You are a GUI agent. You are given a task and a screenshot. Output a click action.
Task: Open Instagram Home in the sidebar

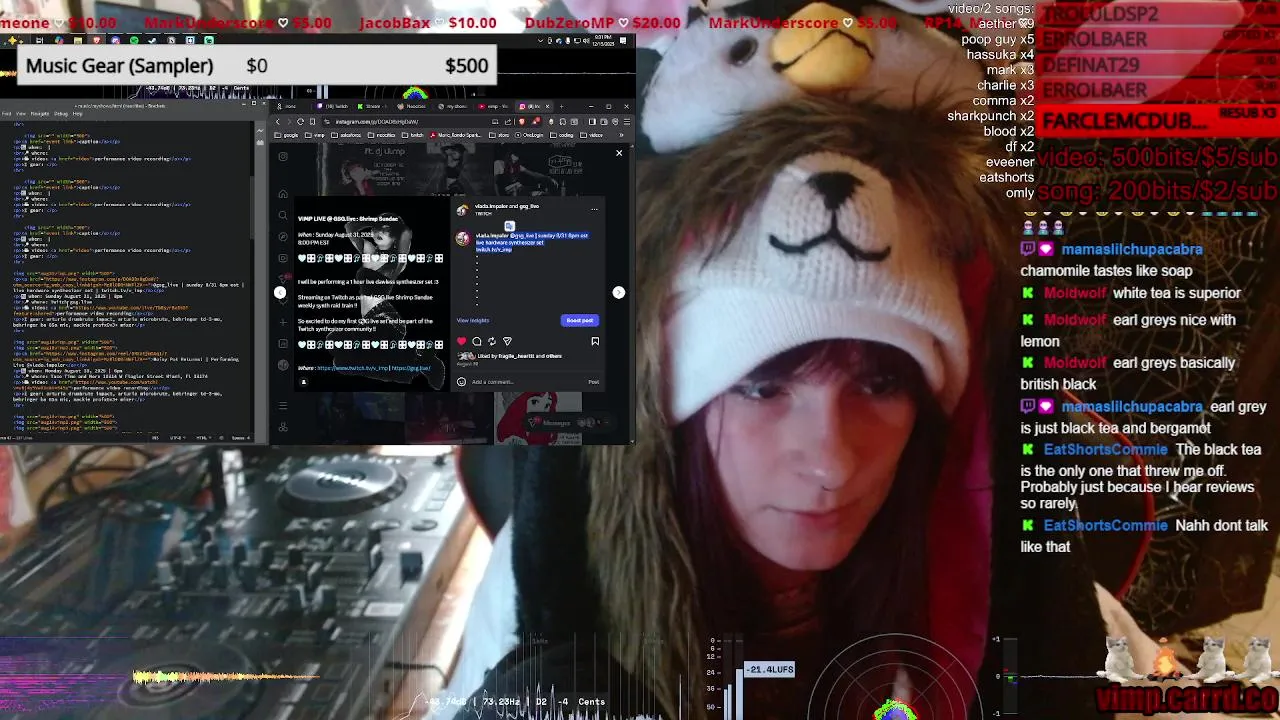coord(283,193)
